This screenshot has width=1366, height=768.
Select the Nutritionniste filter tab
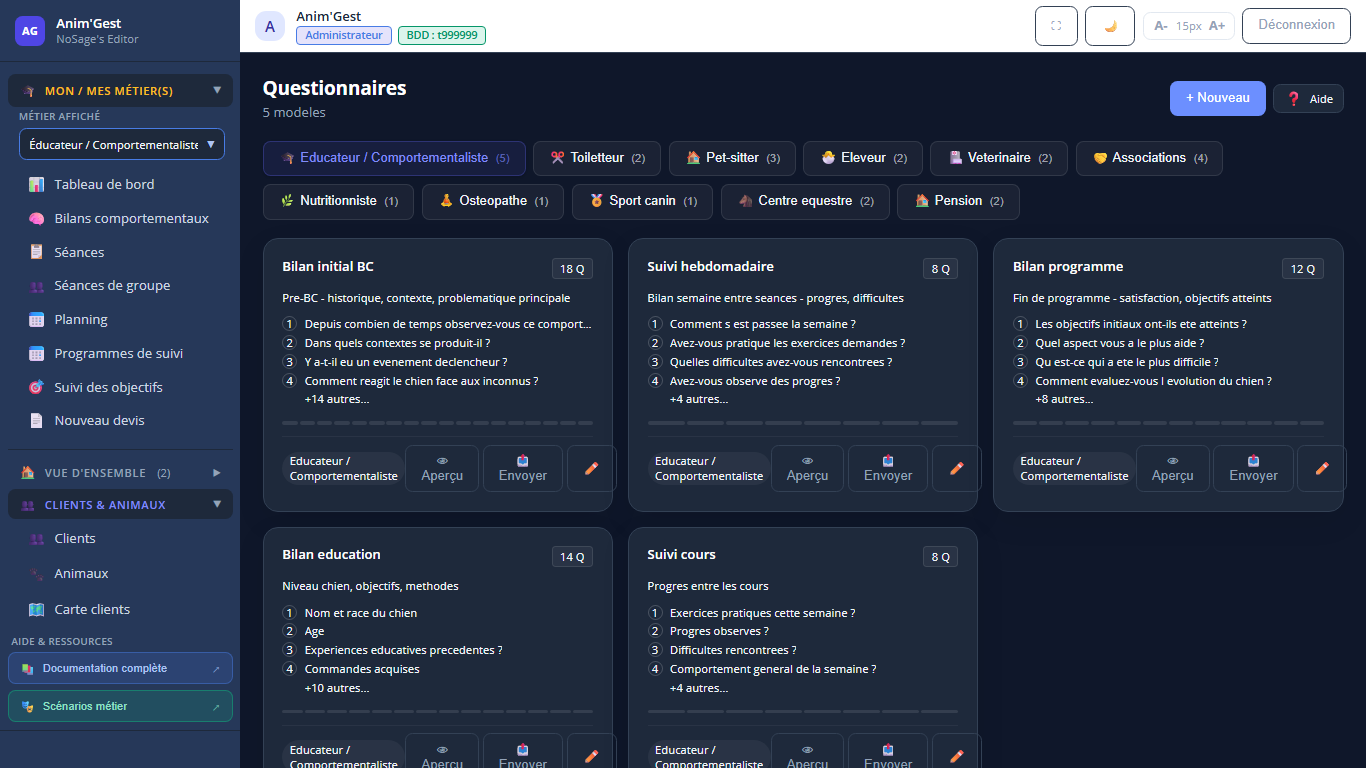point(338,201)
